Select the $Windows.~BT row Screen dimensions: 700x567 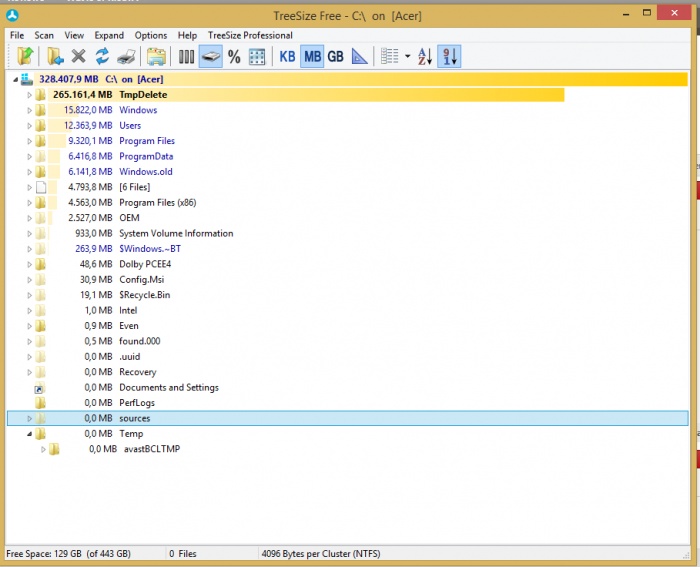(348, 249)
